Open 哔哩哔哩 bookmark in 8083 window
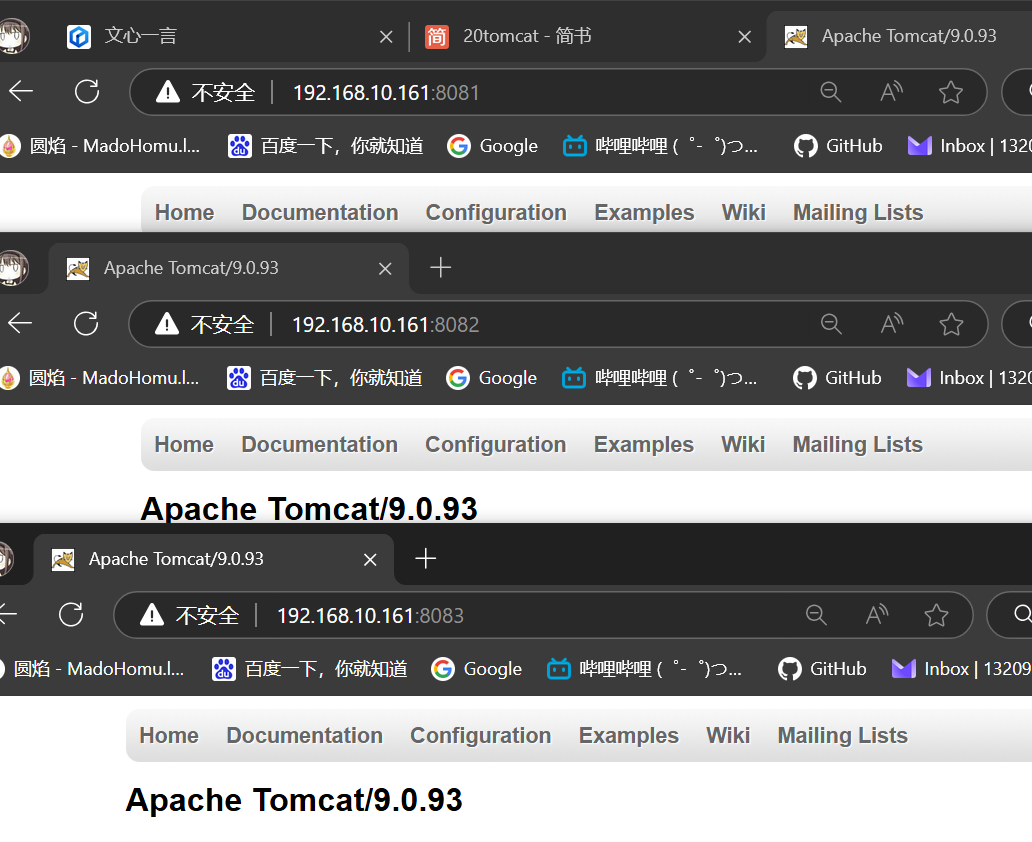This screenshot has height=842, width=1032. [x=644, y=668]
